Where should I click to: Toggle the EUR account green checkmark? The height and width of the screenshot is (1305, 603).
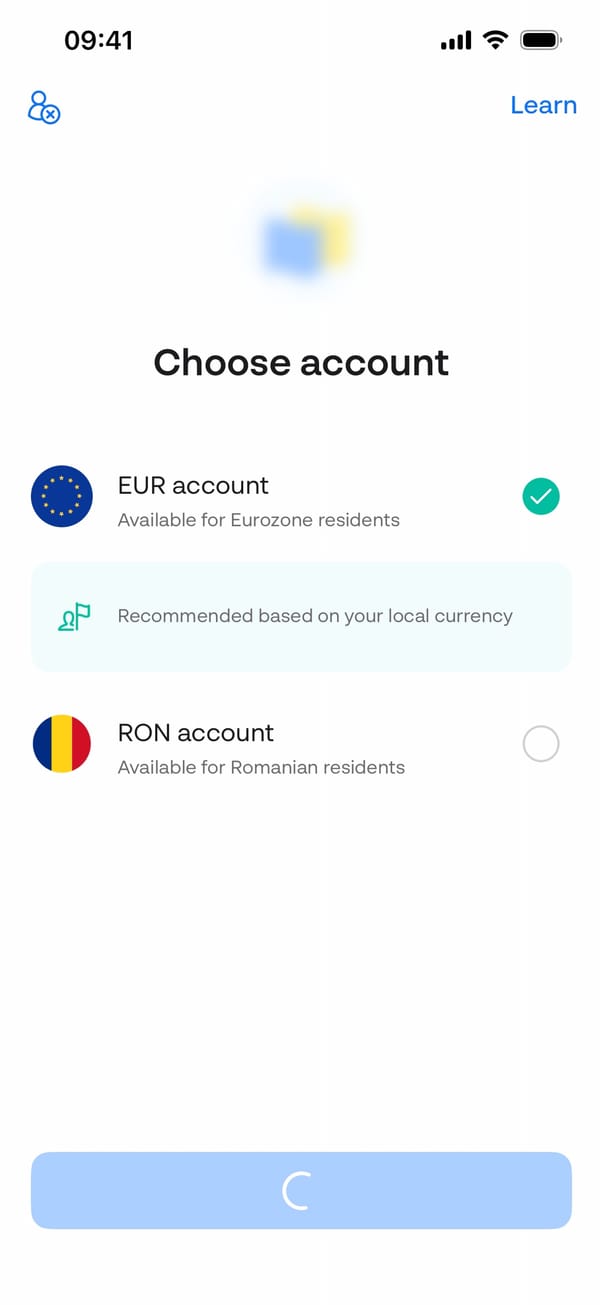click(541, 496)
